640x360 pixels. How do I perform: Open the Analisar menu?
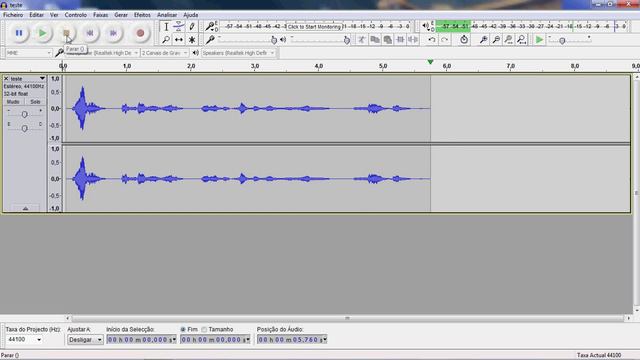(x=167, y=15)
